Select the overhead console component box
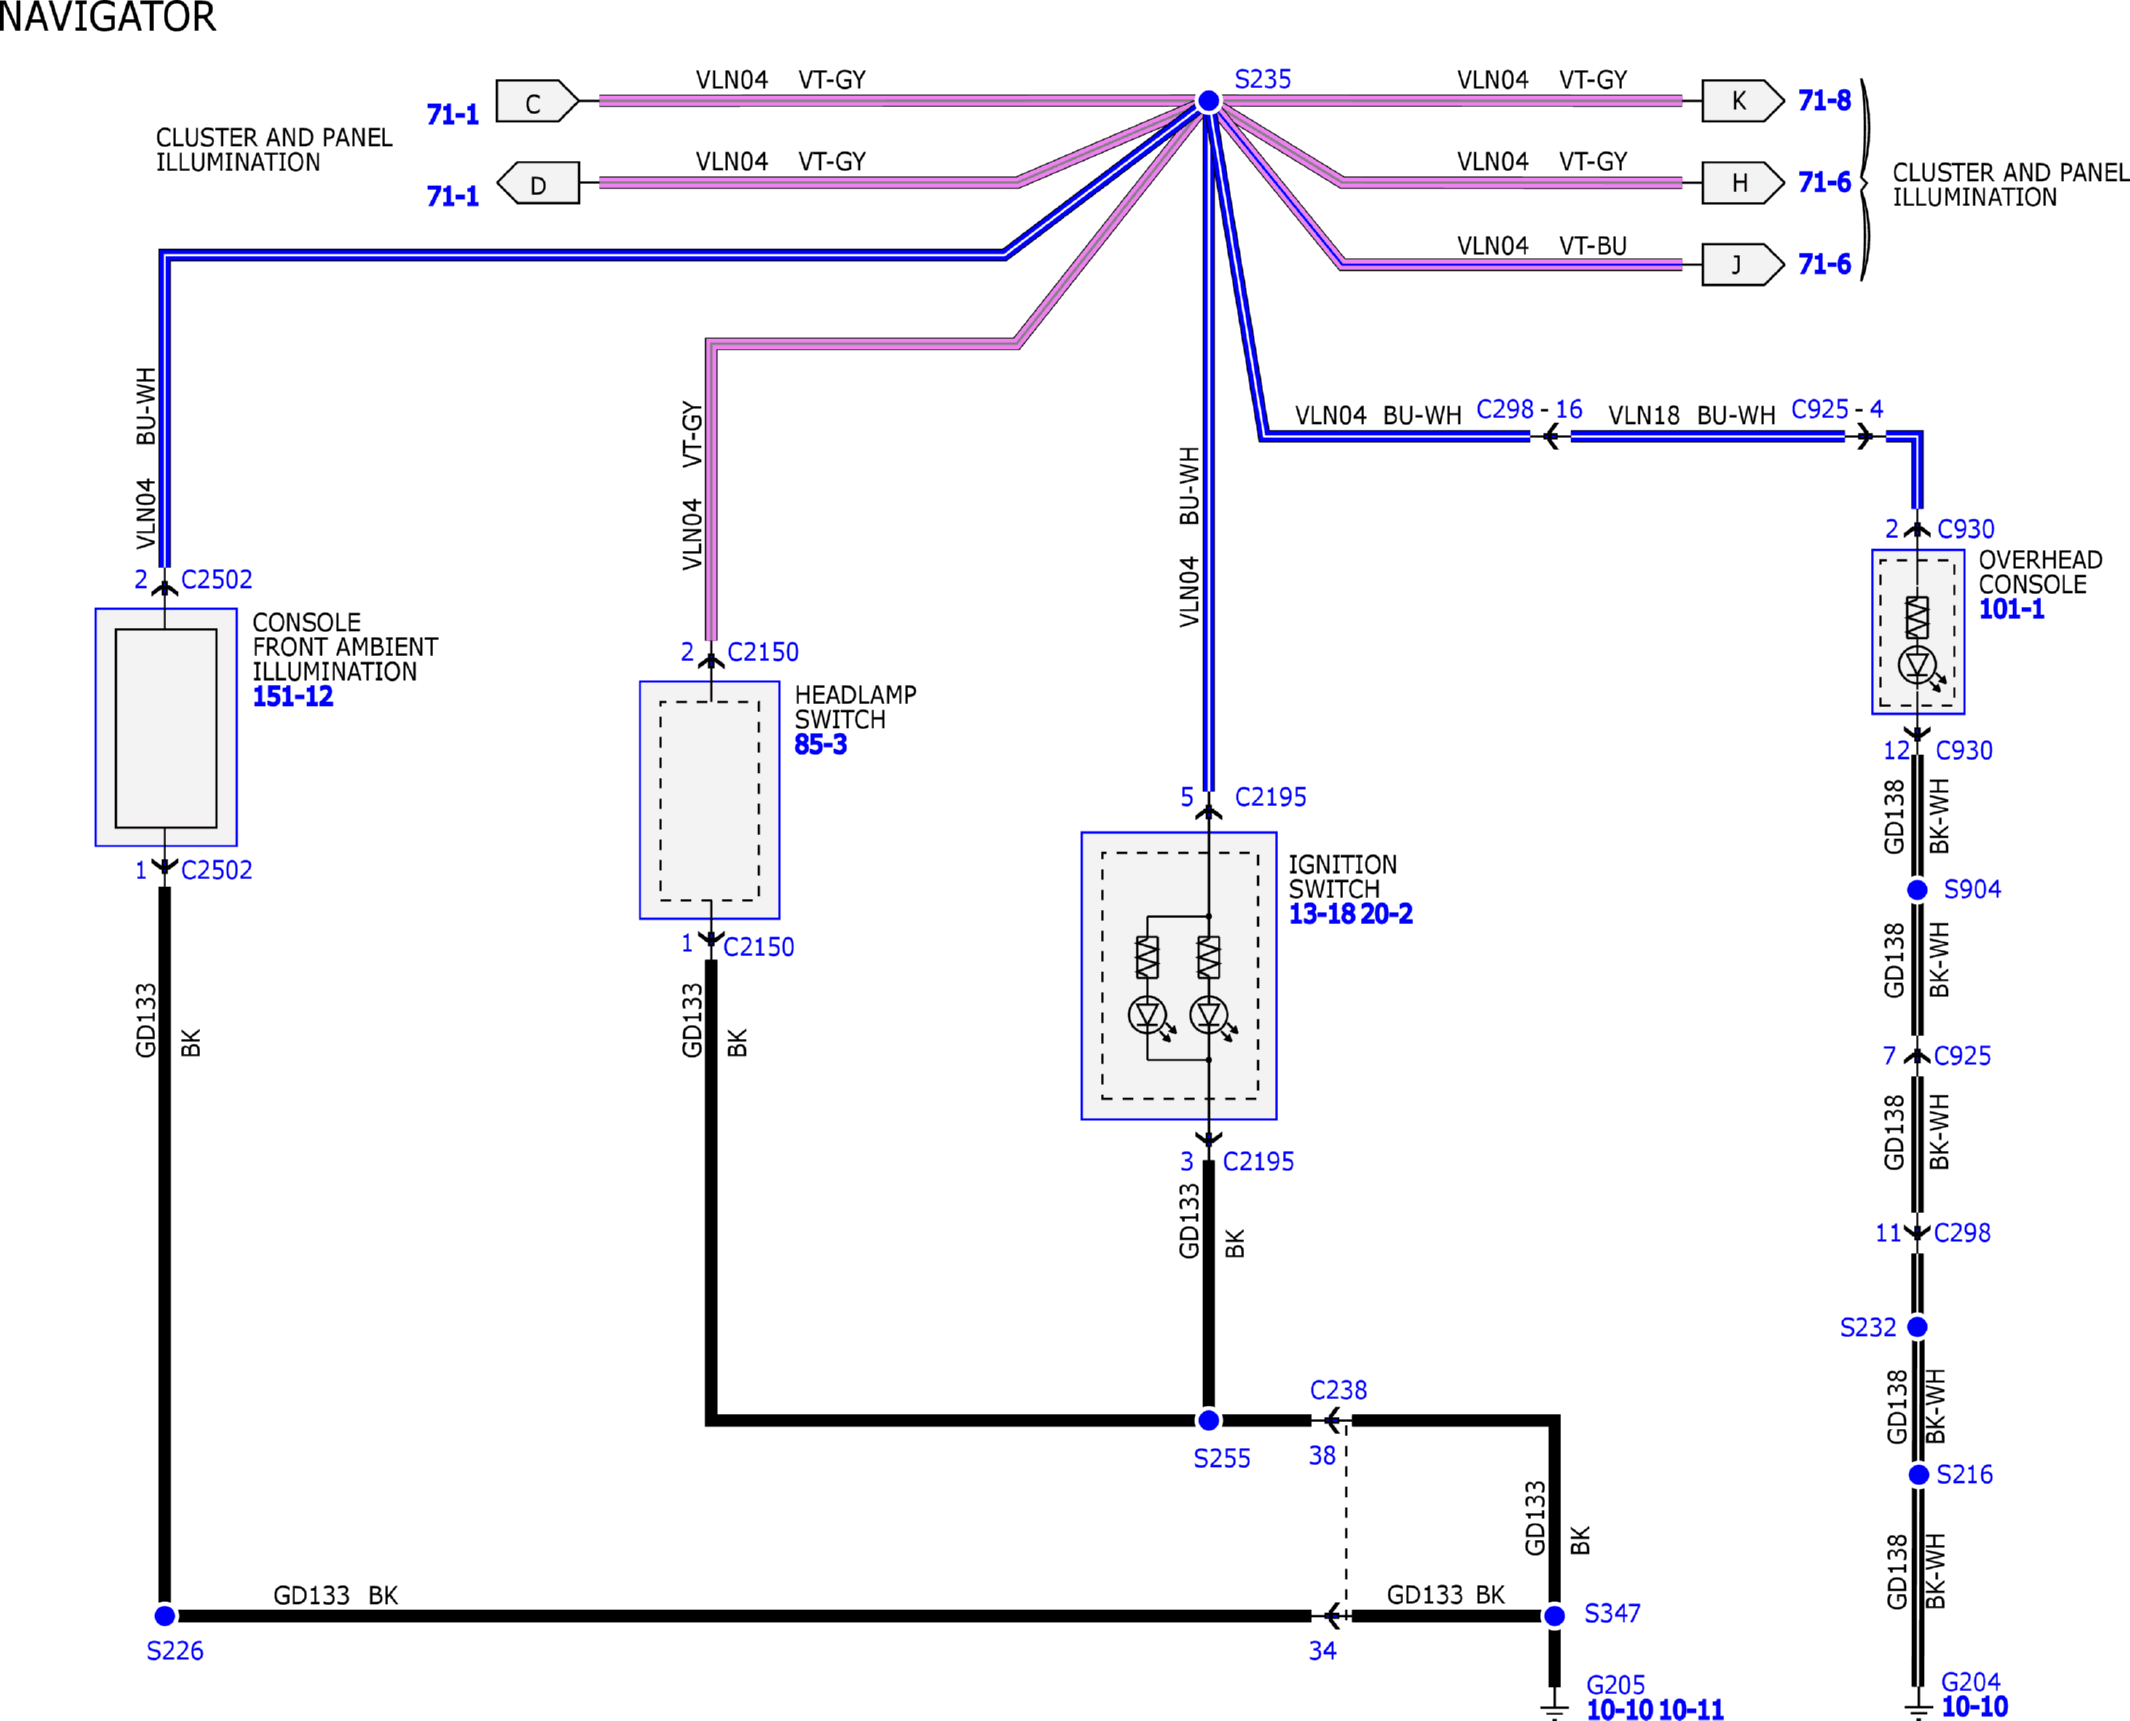Screen dimensions: 2130x1721 1918,632
